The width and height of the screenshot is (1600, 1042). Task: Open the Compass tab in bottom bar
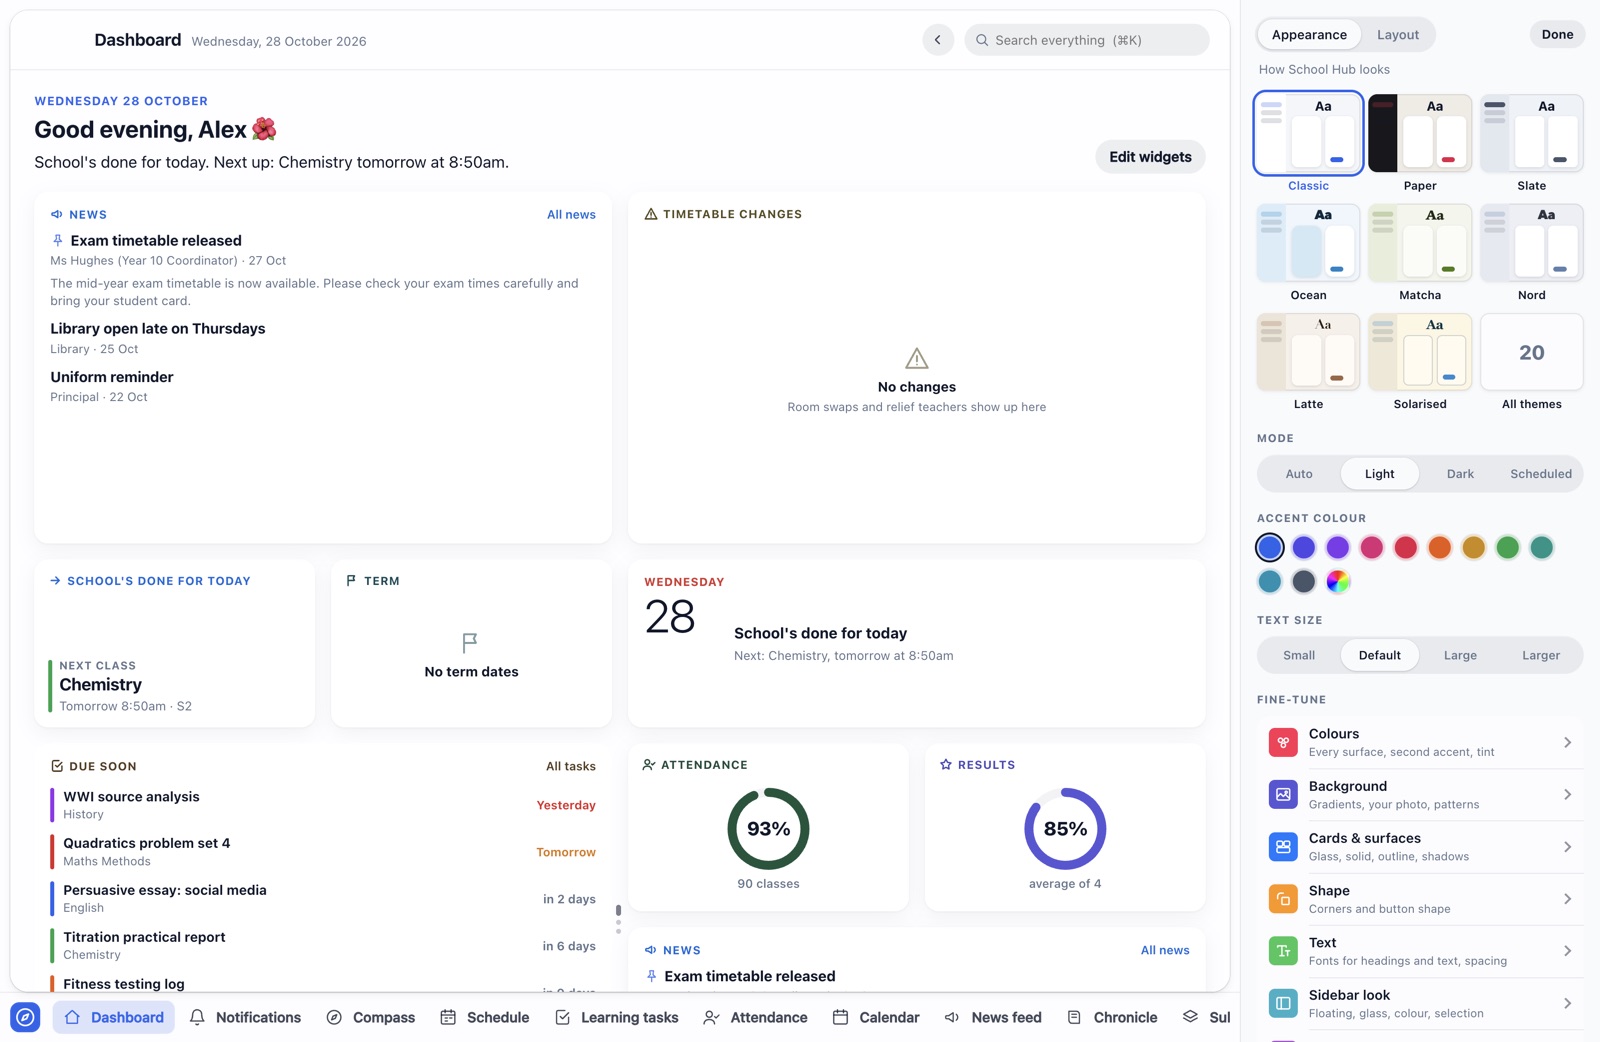[370, 1017]
